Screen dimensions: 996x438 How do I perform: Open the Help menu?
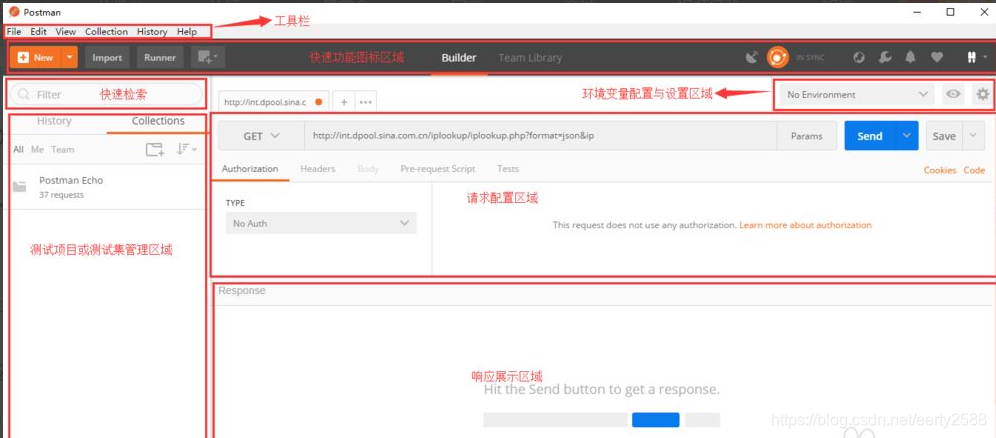pos(187,31)
